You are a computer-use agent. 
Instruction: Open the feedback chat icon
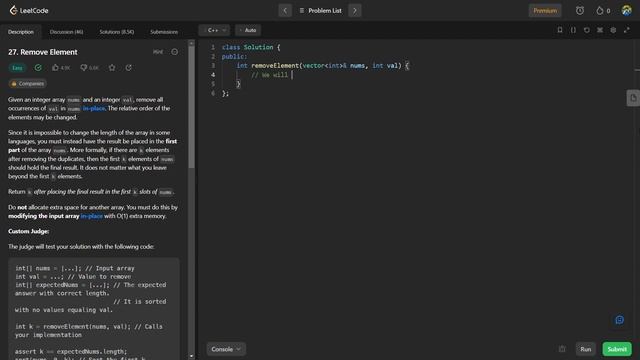tap(619, 320)
